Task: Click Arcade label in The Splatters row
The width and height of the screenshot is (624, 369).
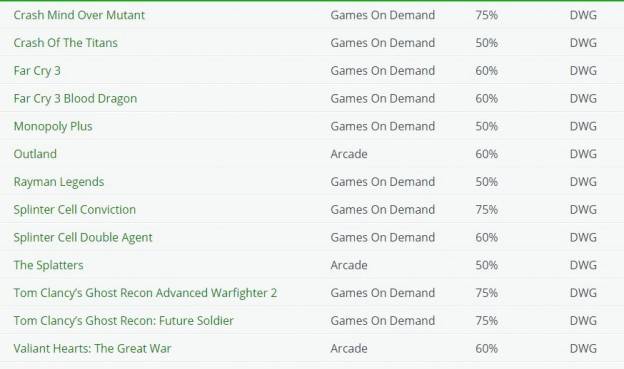Action: [x=349, y=265]
